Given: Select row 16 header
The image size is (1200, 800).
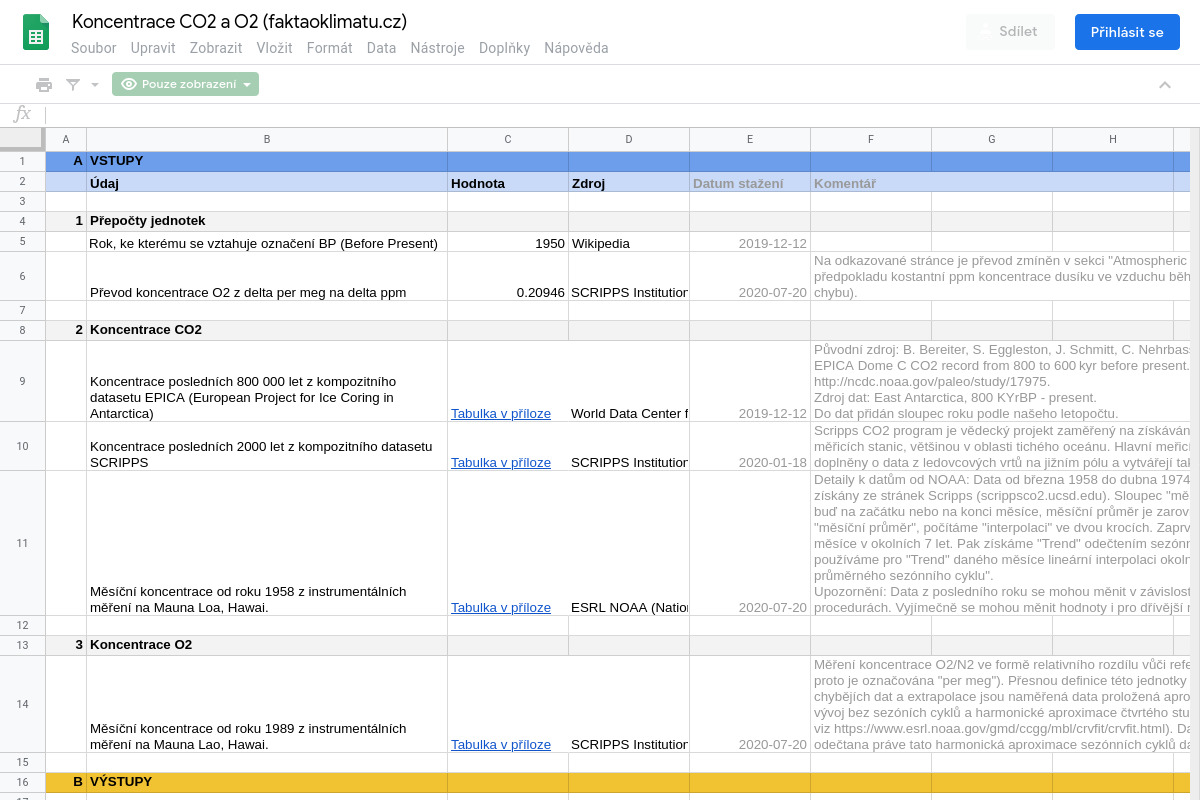Looking at the screenshot, I should pos(22,782).
